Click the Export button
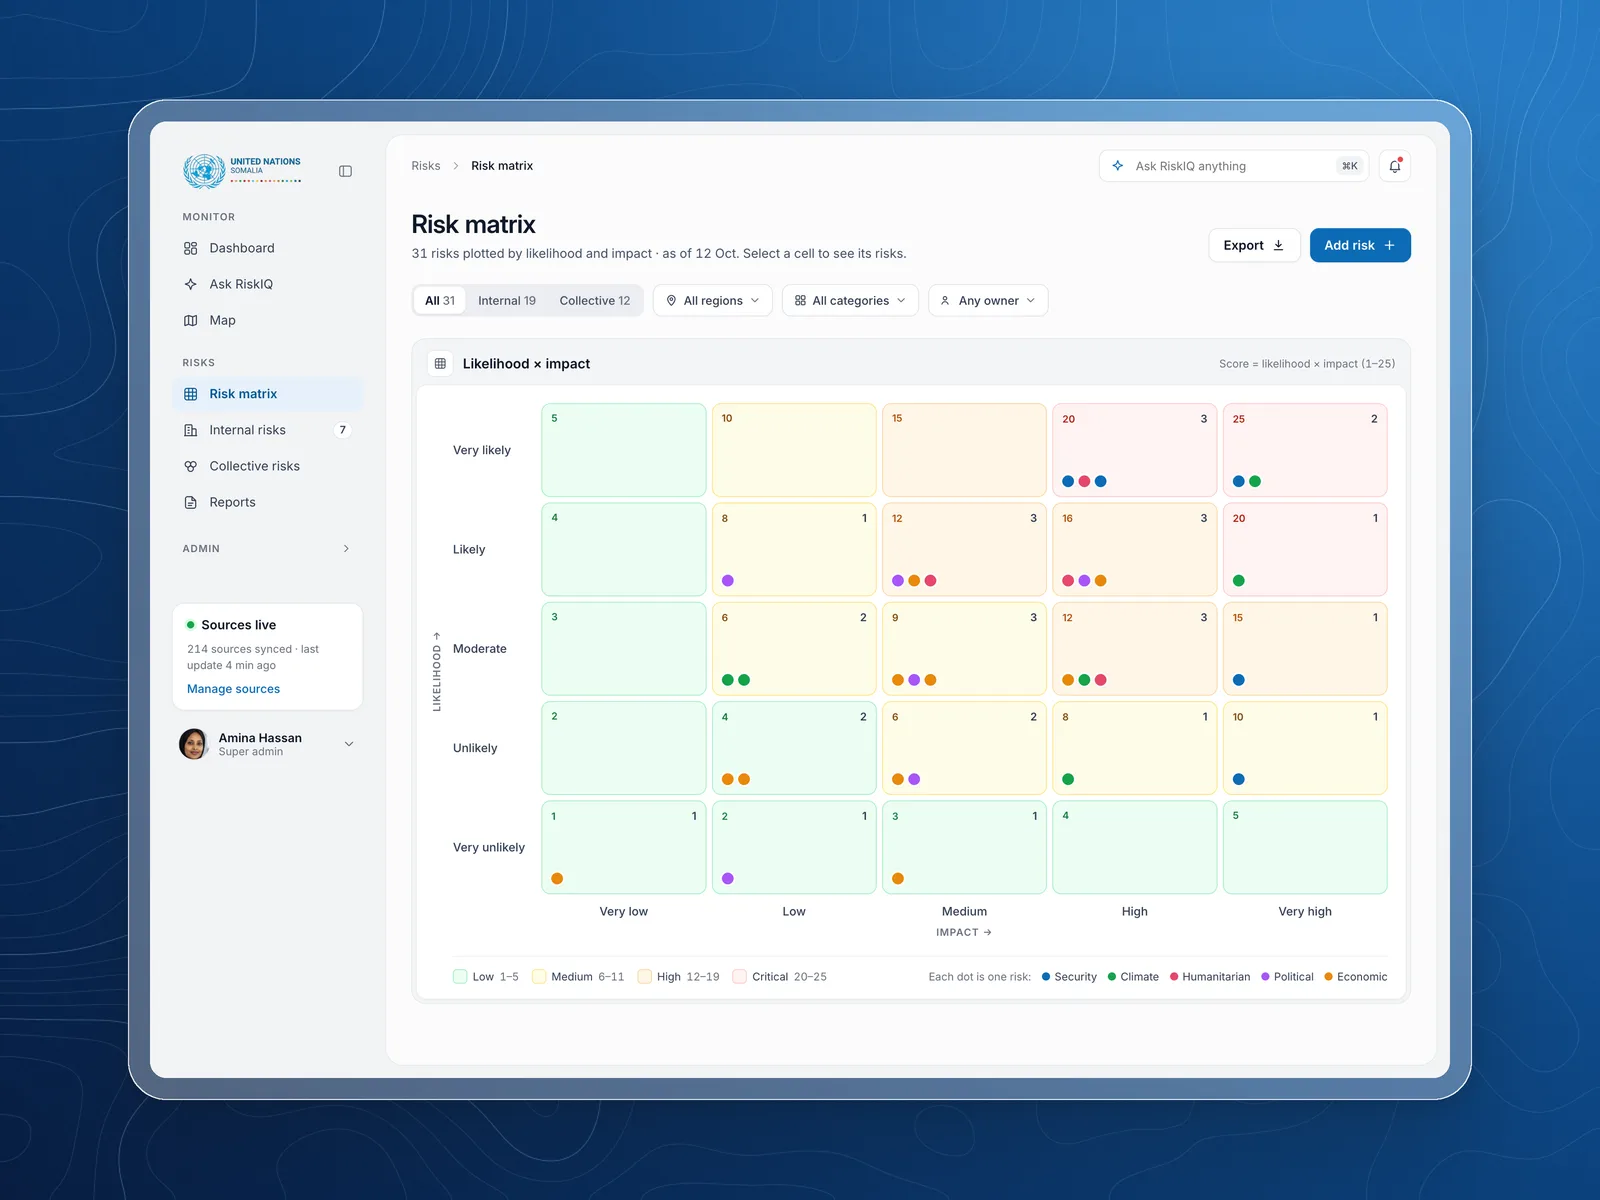Viewport: 1600px width, 1200px height. (1254, 245)
